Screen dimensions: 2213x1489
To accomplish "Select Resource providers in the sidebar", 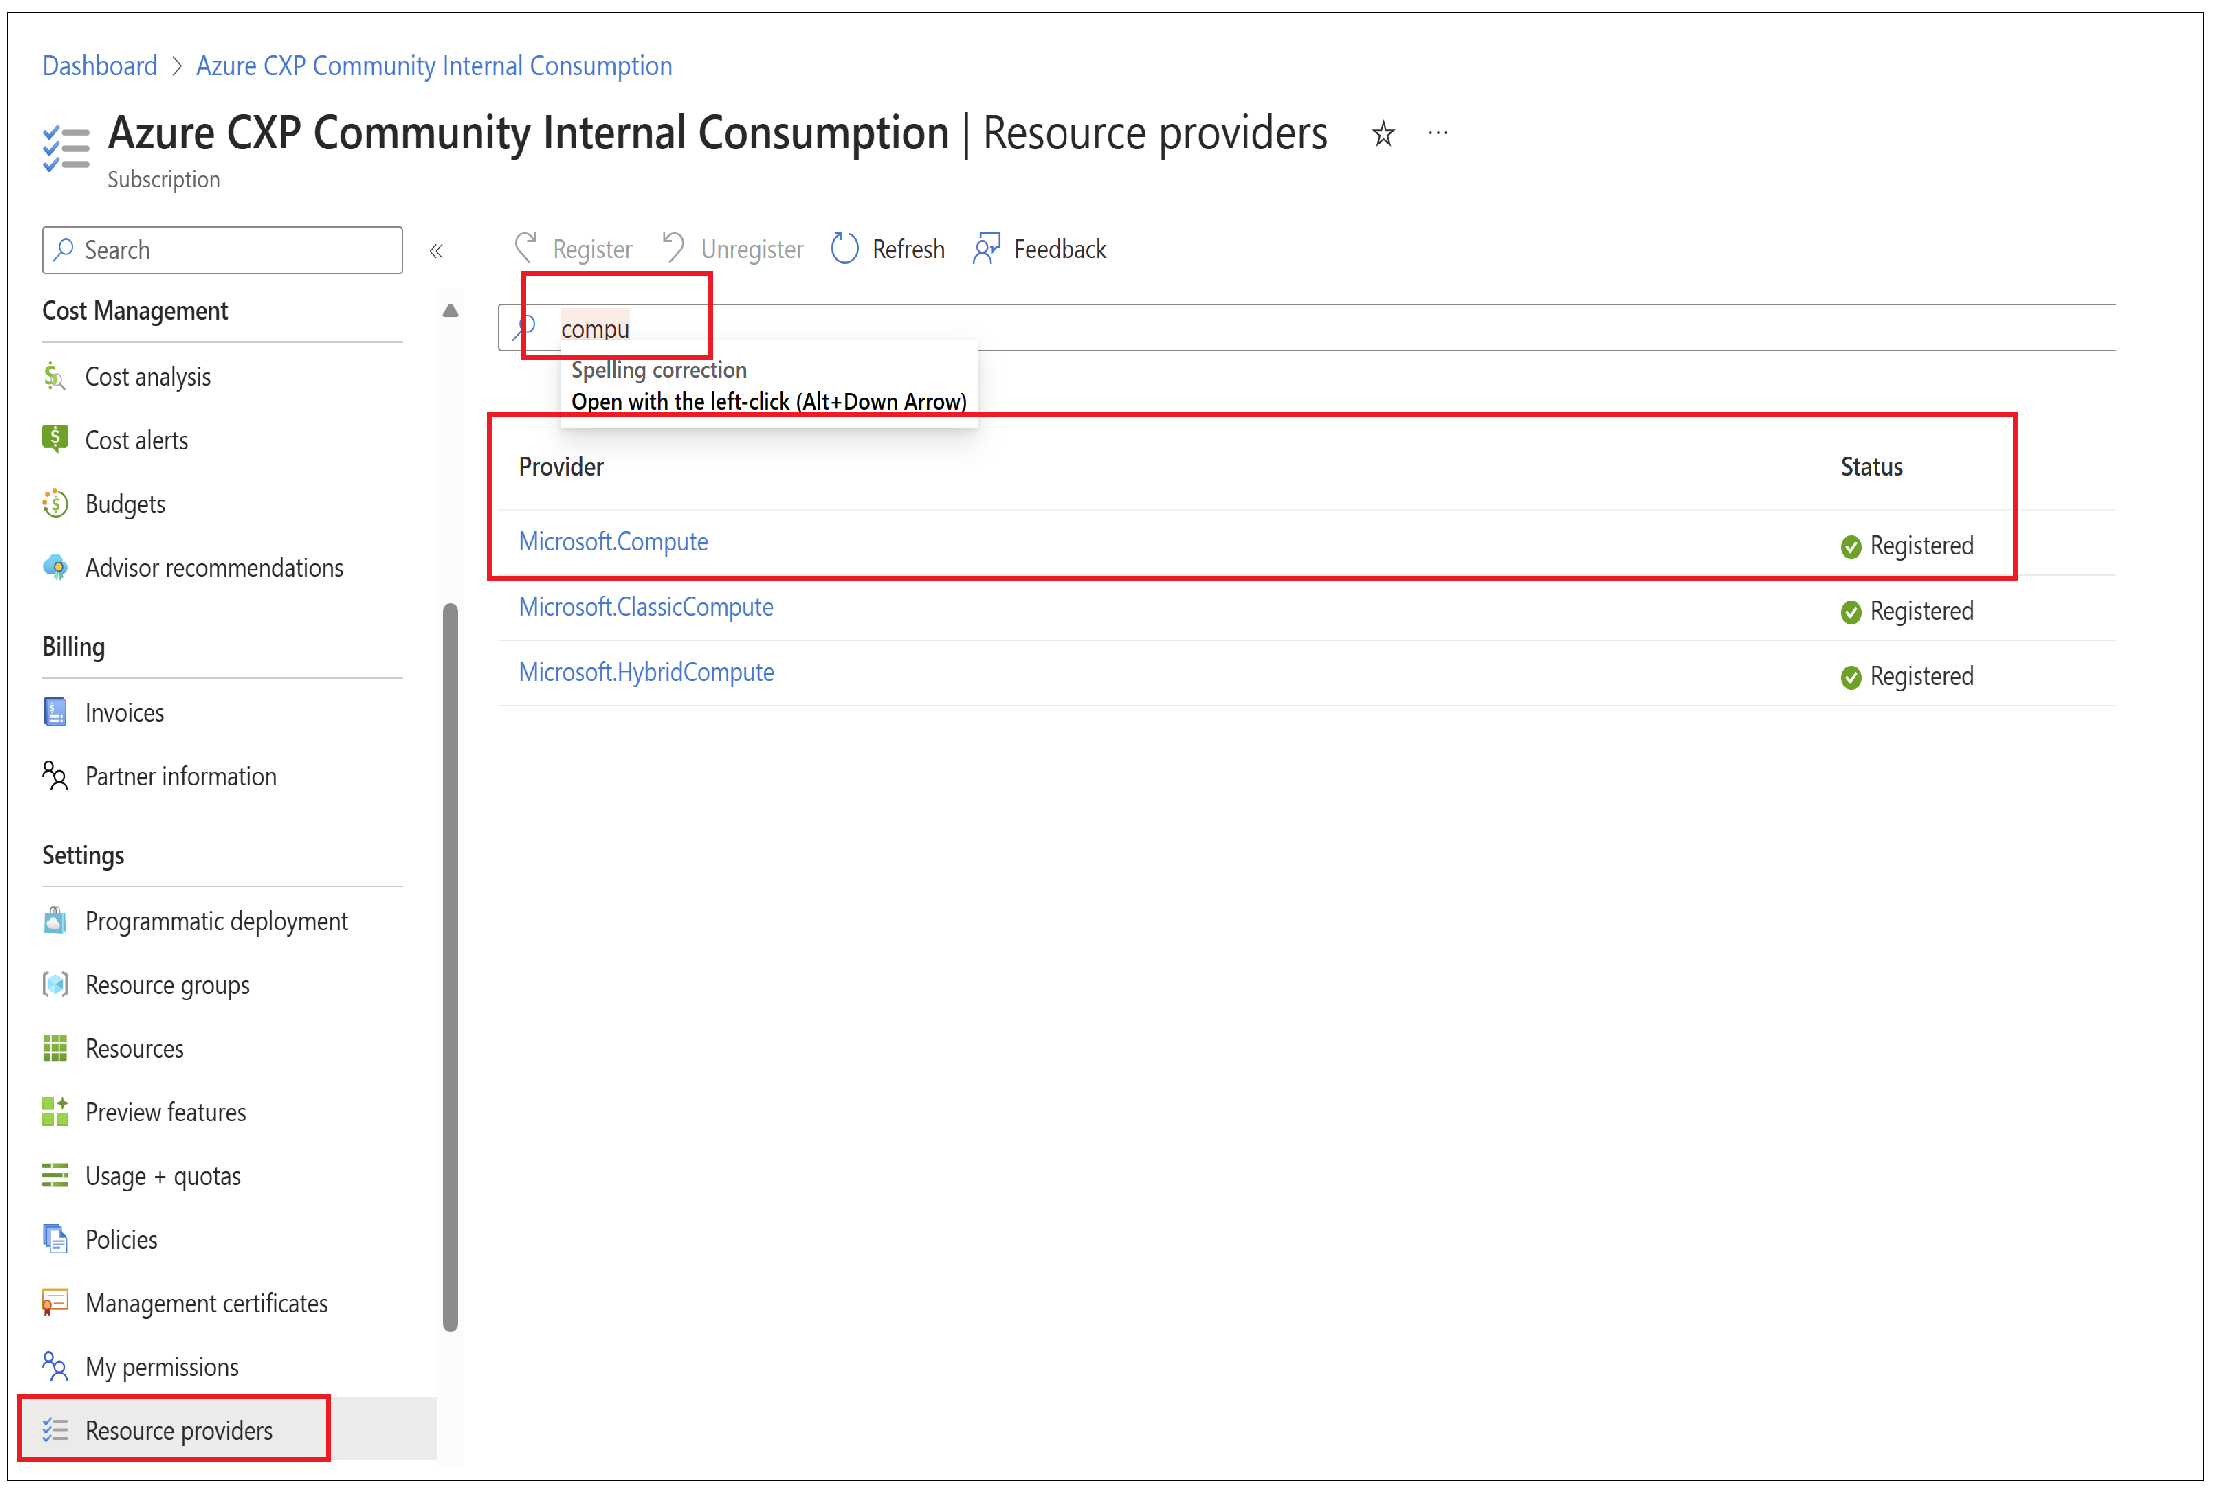I will pos(228,1431).
